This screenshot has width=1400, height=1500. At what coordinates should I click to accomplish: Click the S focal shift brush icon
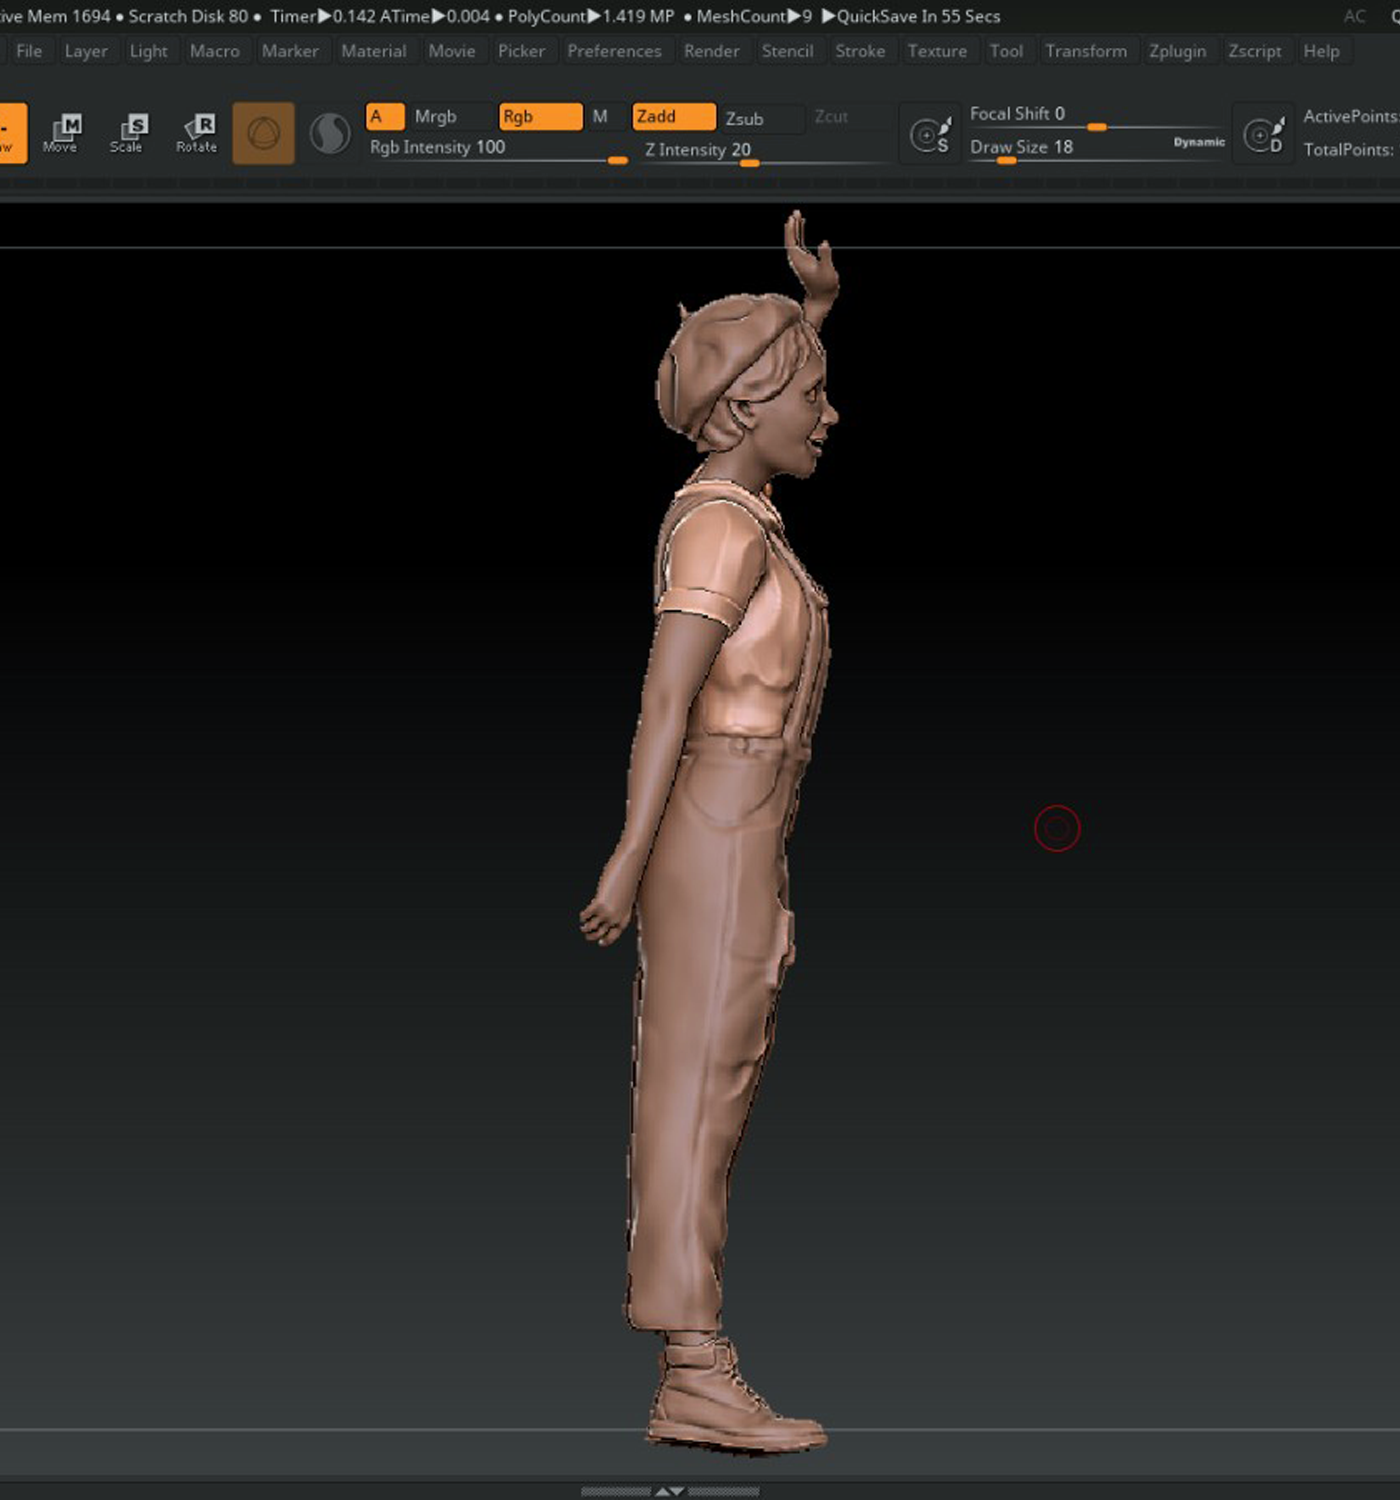tap(930, 133)
